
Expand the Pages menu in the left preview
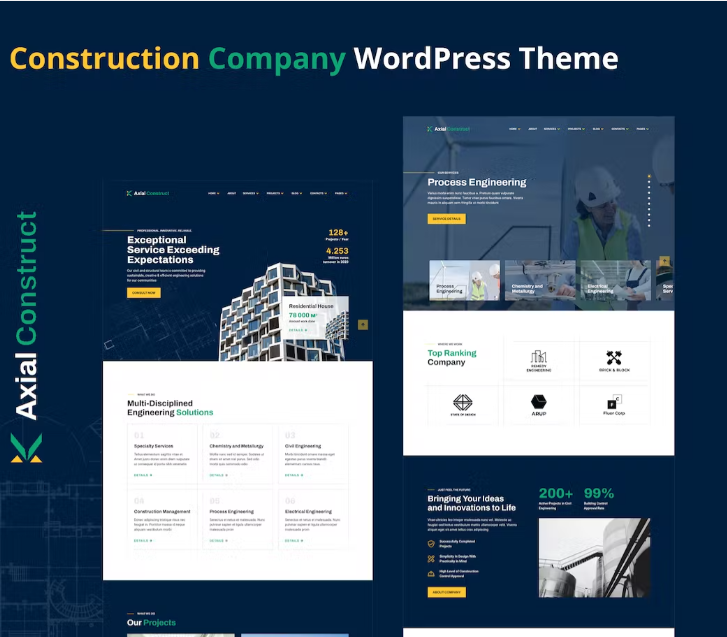tap(341, 193)
